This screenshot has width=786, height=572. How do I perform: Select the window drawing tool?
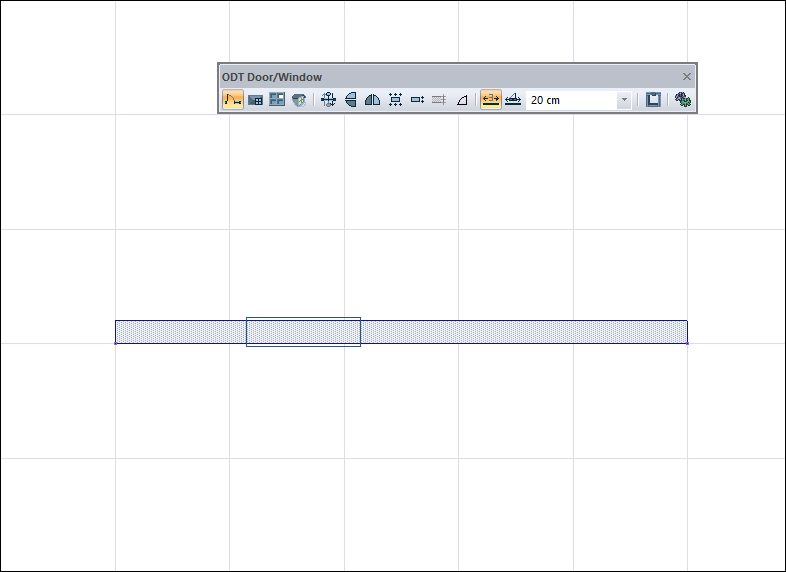(255, 100)
